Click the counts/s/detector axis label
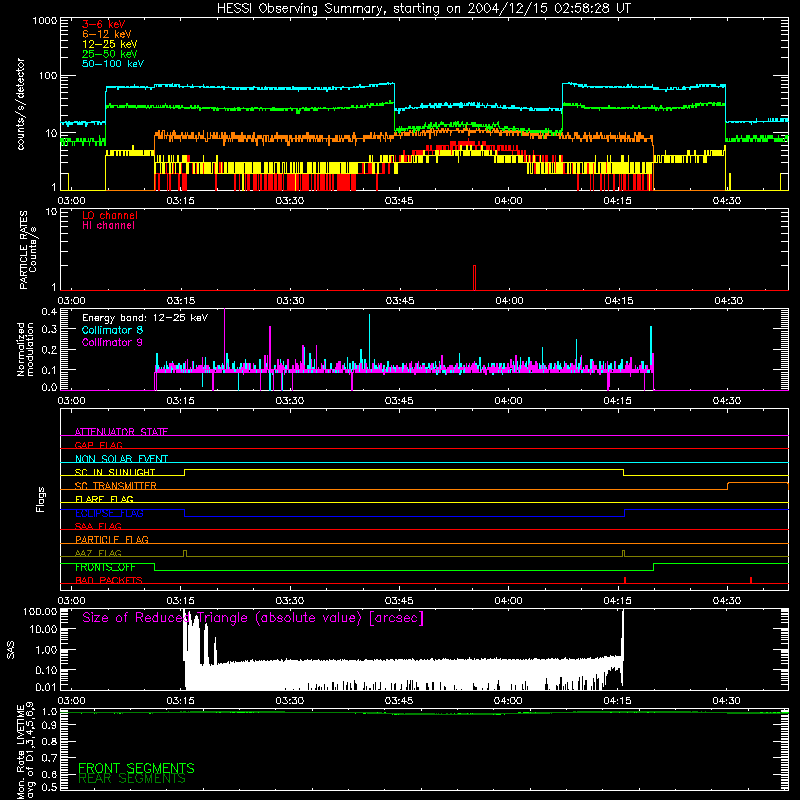 click(x=21, y=104)
